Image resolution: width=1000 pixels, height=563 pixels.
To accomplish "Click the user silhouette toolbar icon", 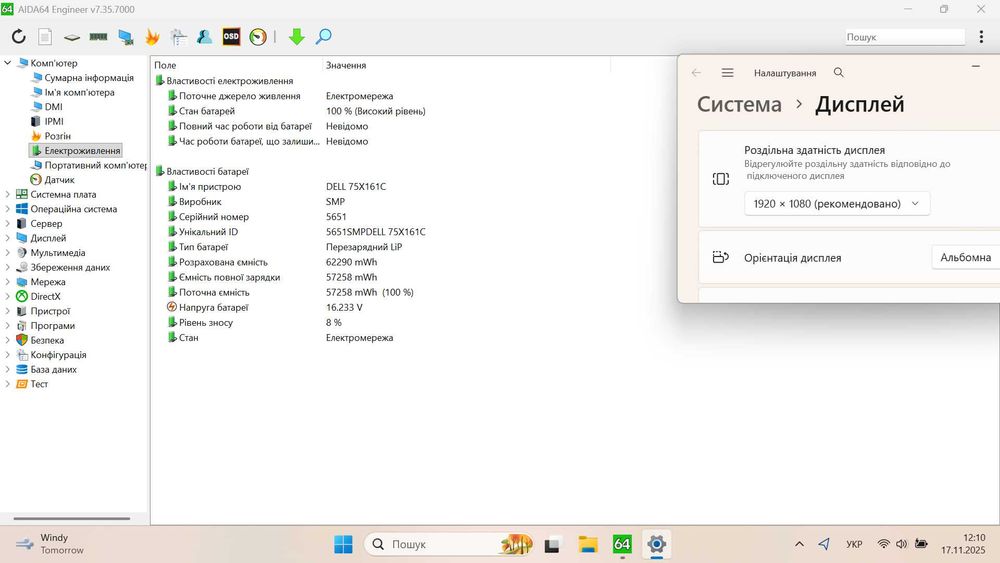I will click(204, 37).
